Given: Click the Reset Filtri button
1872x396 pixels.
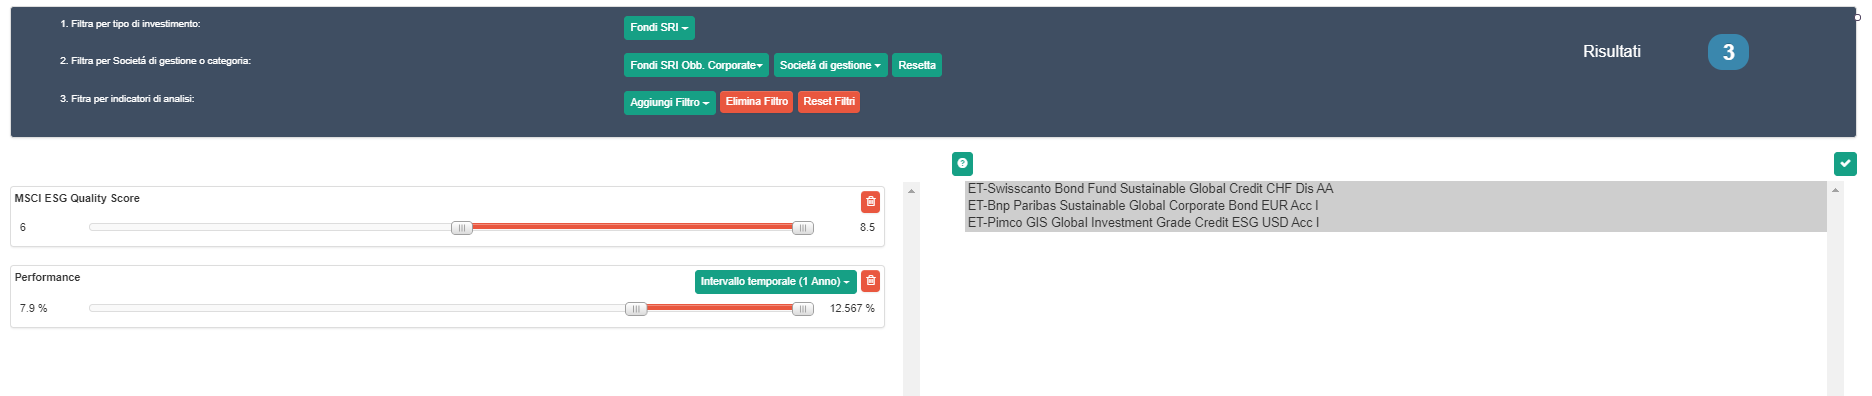Looking at the screenshot, I should pyautogui.click(x=829, y=102).
